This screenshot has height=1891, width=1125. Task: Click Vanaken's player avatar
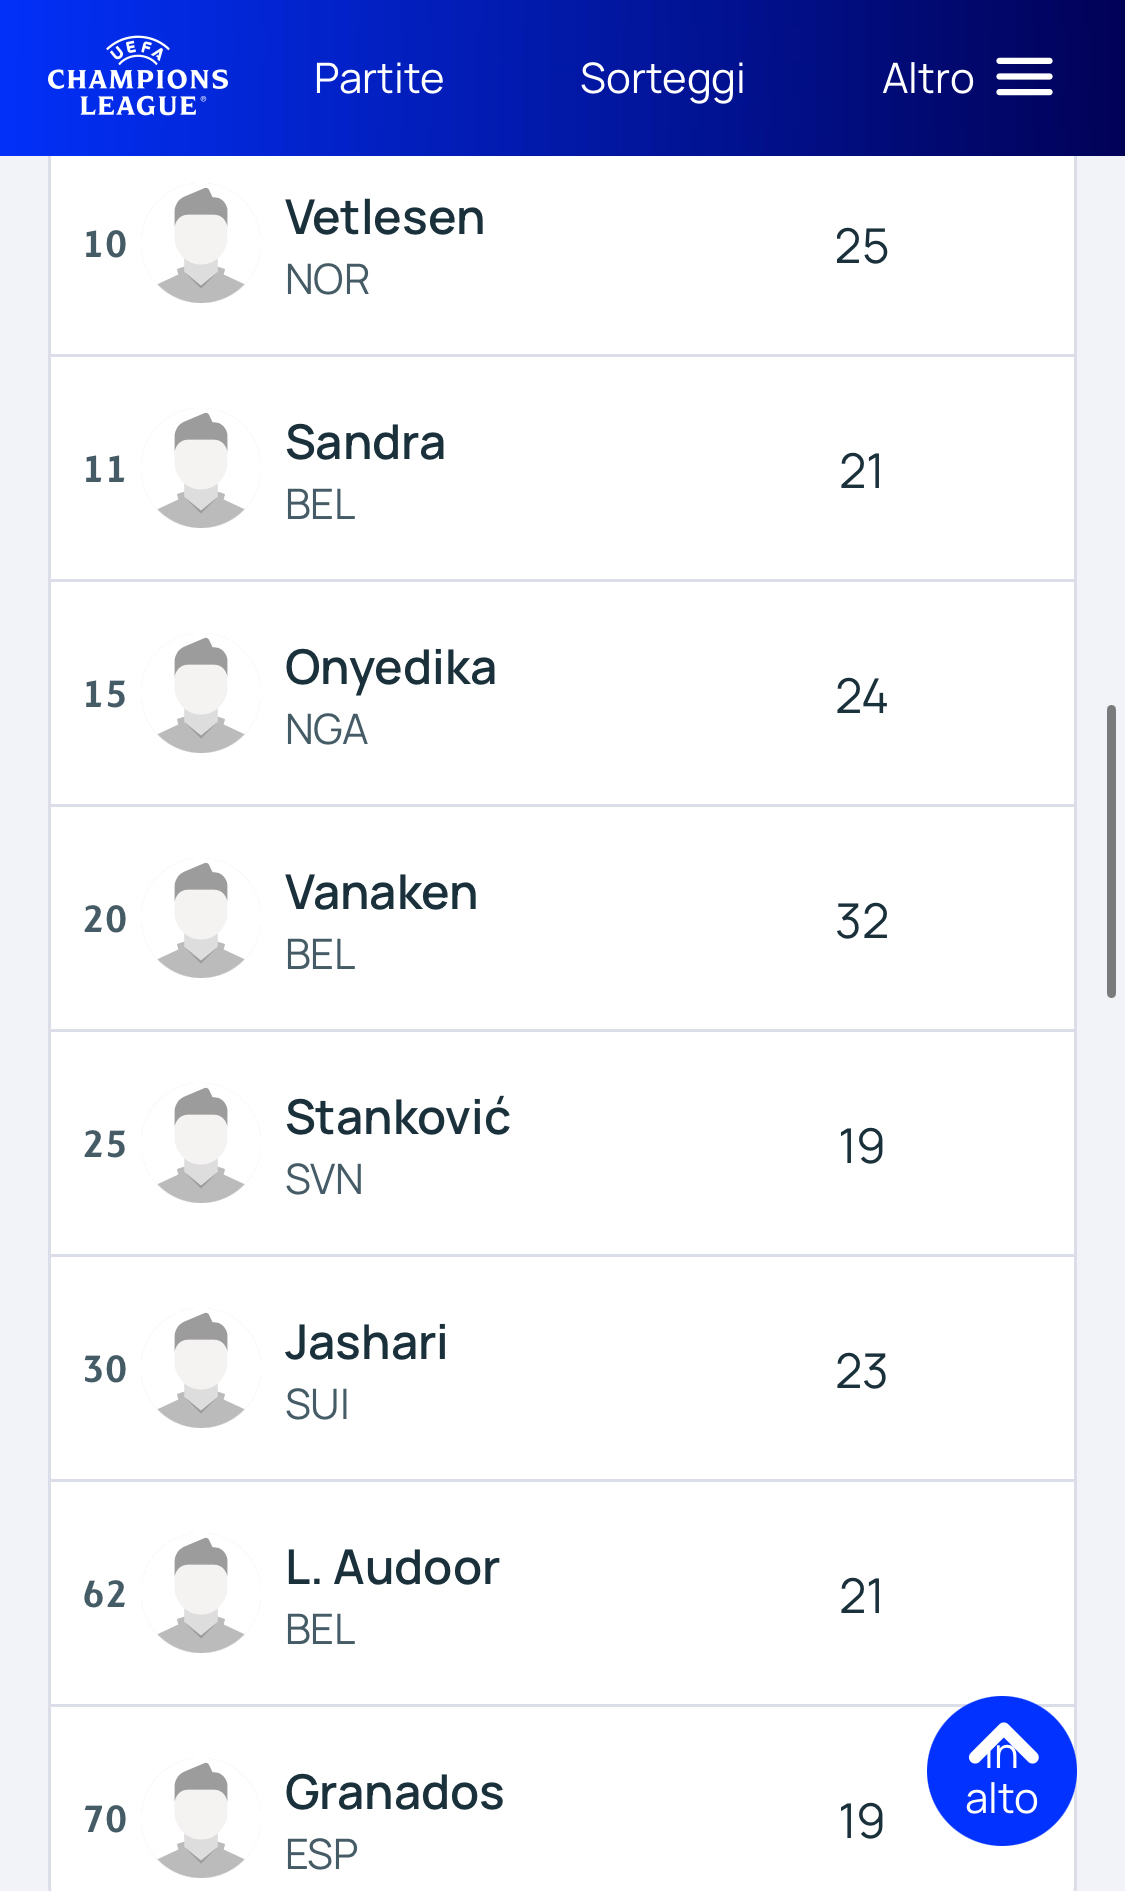[x=201, y=919]
